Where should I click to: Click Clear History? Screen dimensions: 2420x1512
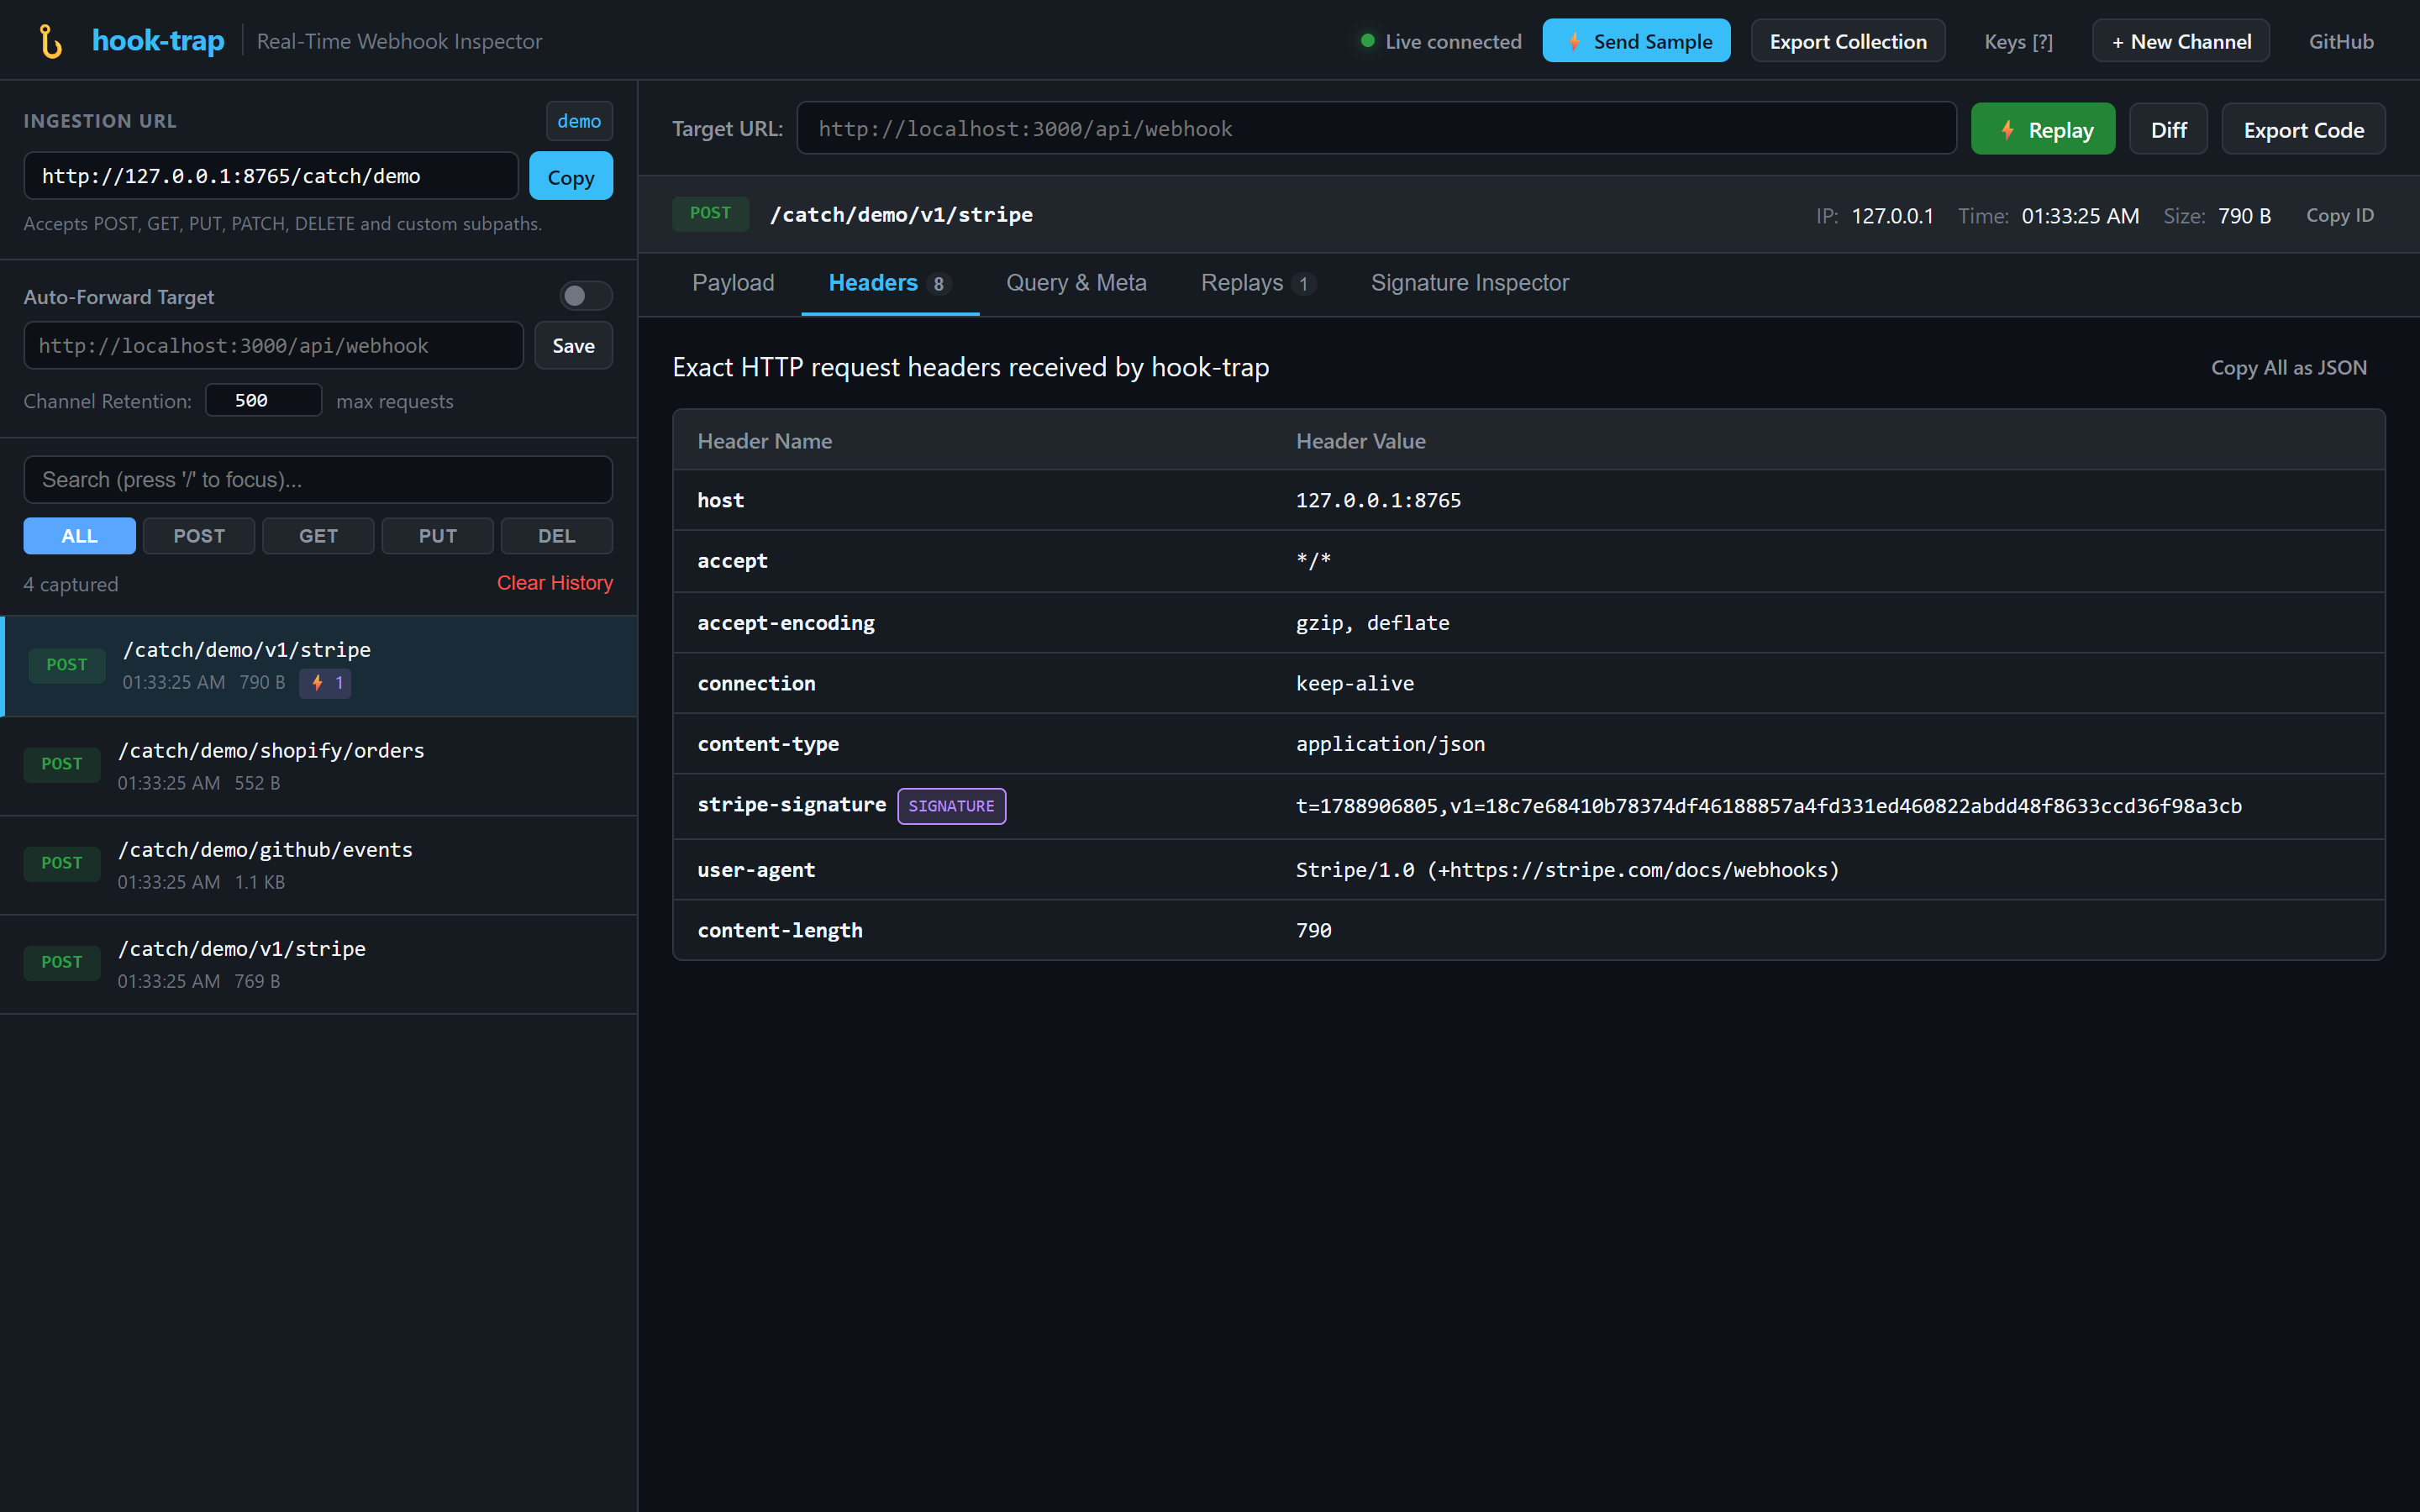coord(555,583)
